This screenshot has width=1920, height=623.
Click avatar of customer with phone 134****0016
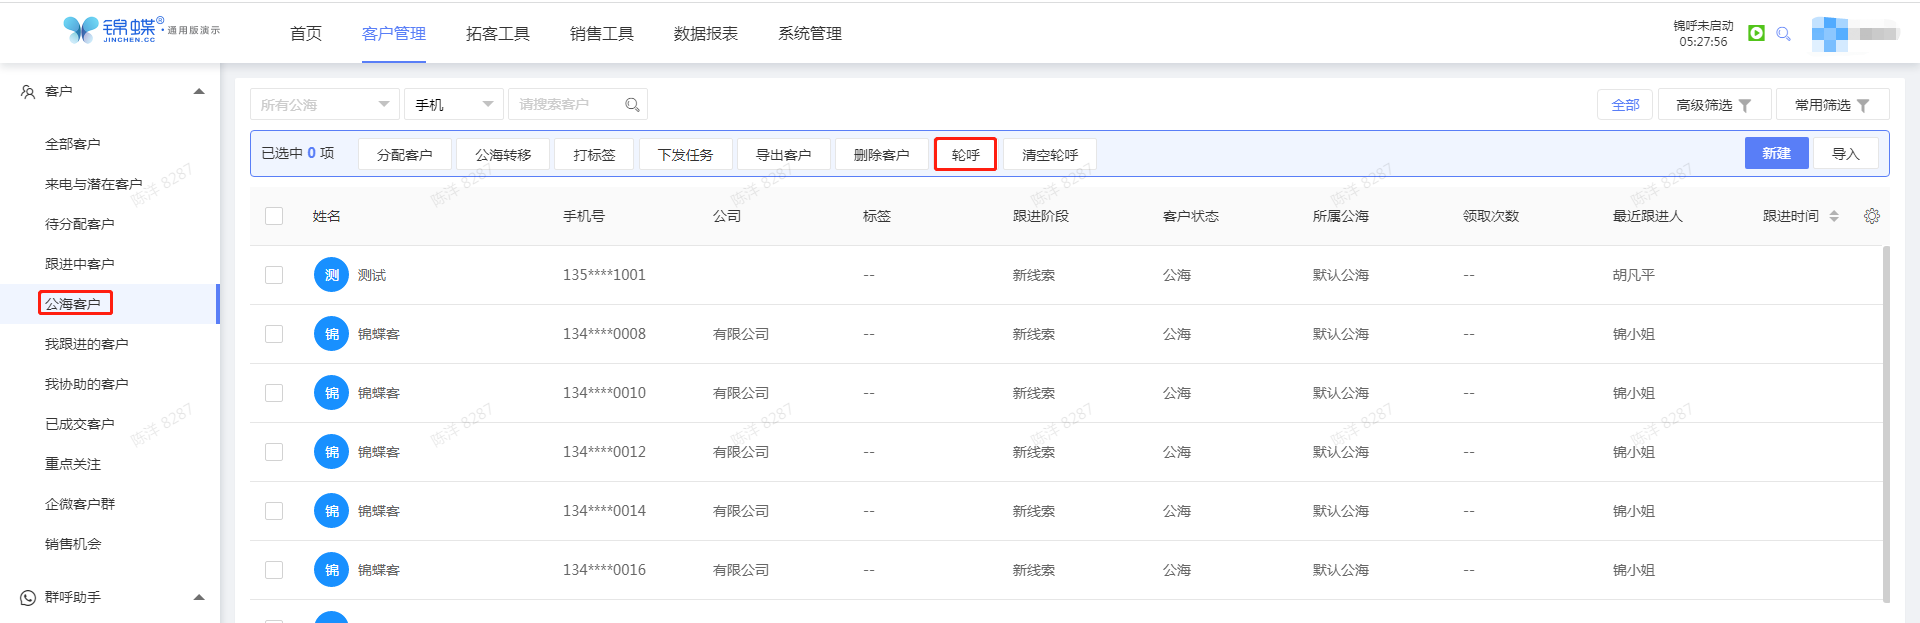(331, 570)
